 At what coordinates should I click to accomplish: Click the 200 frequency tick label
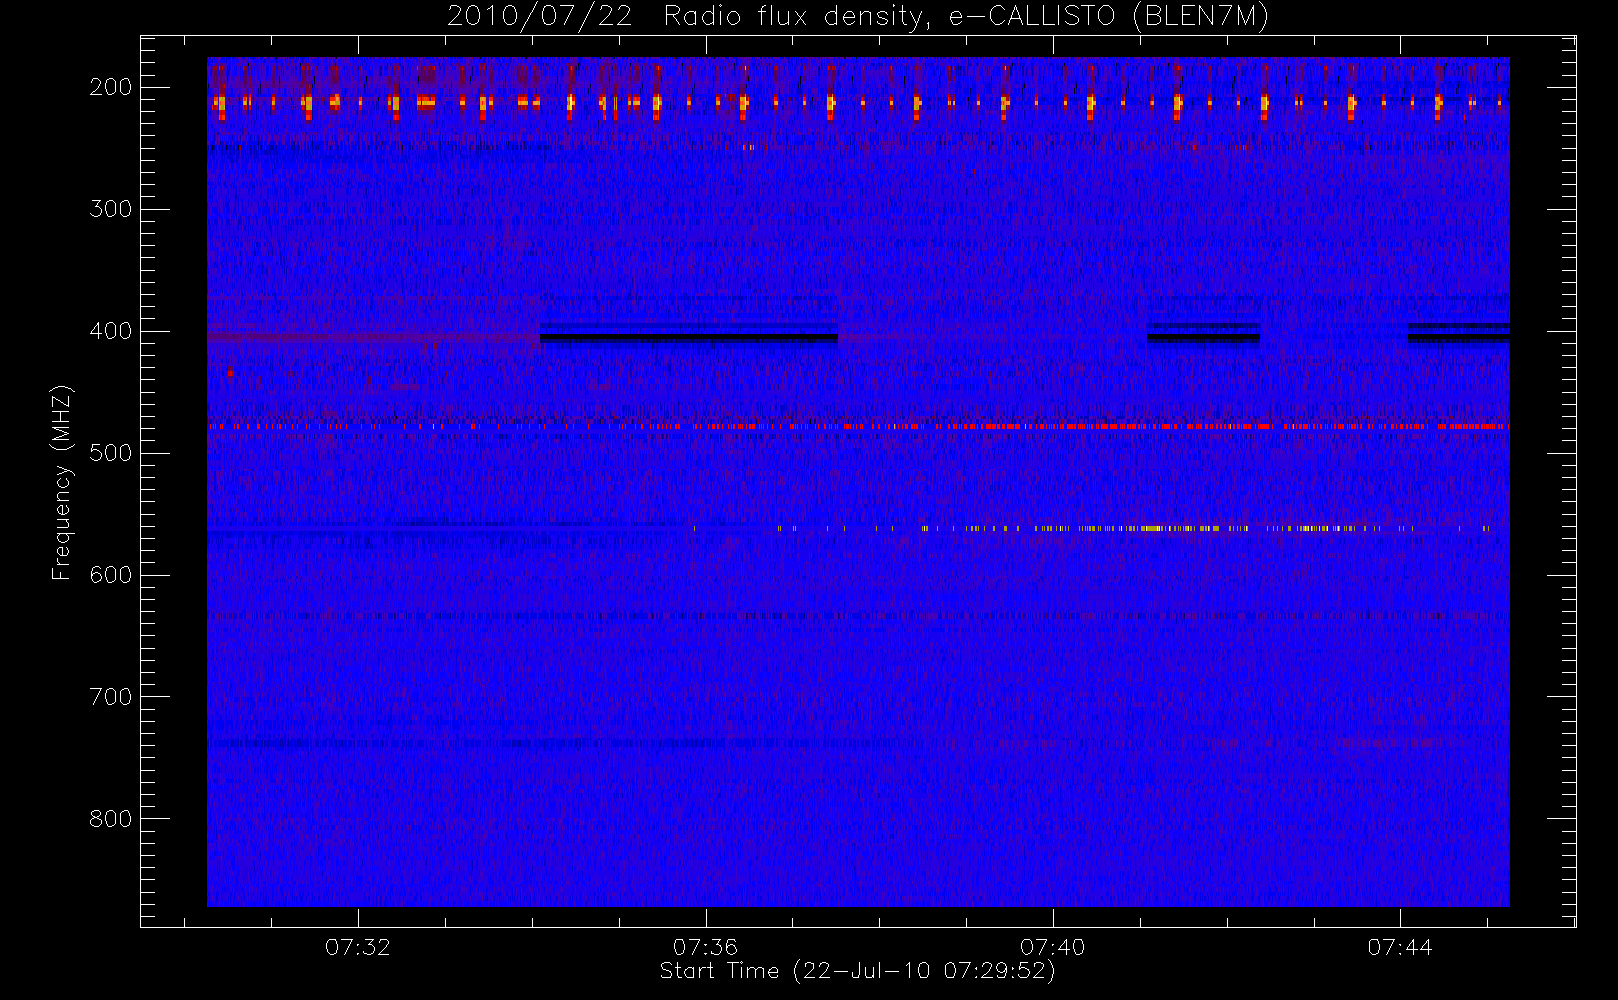[111, 87]
